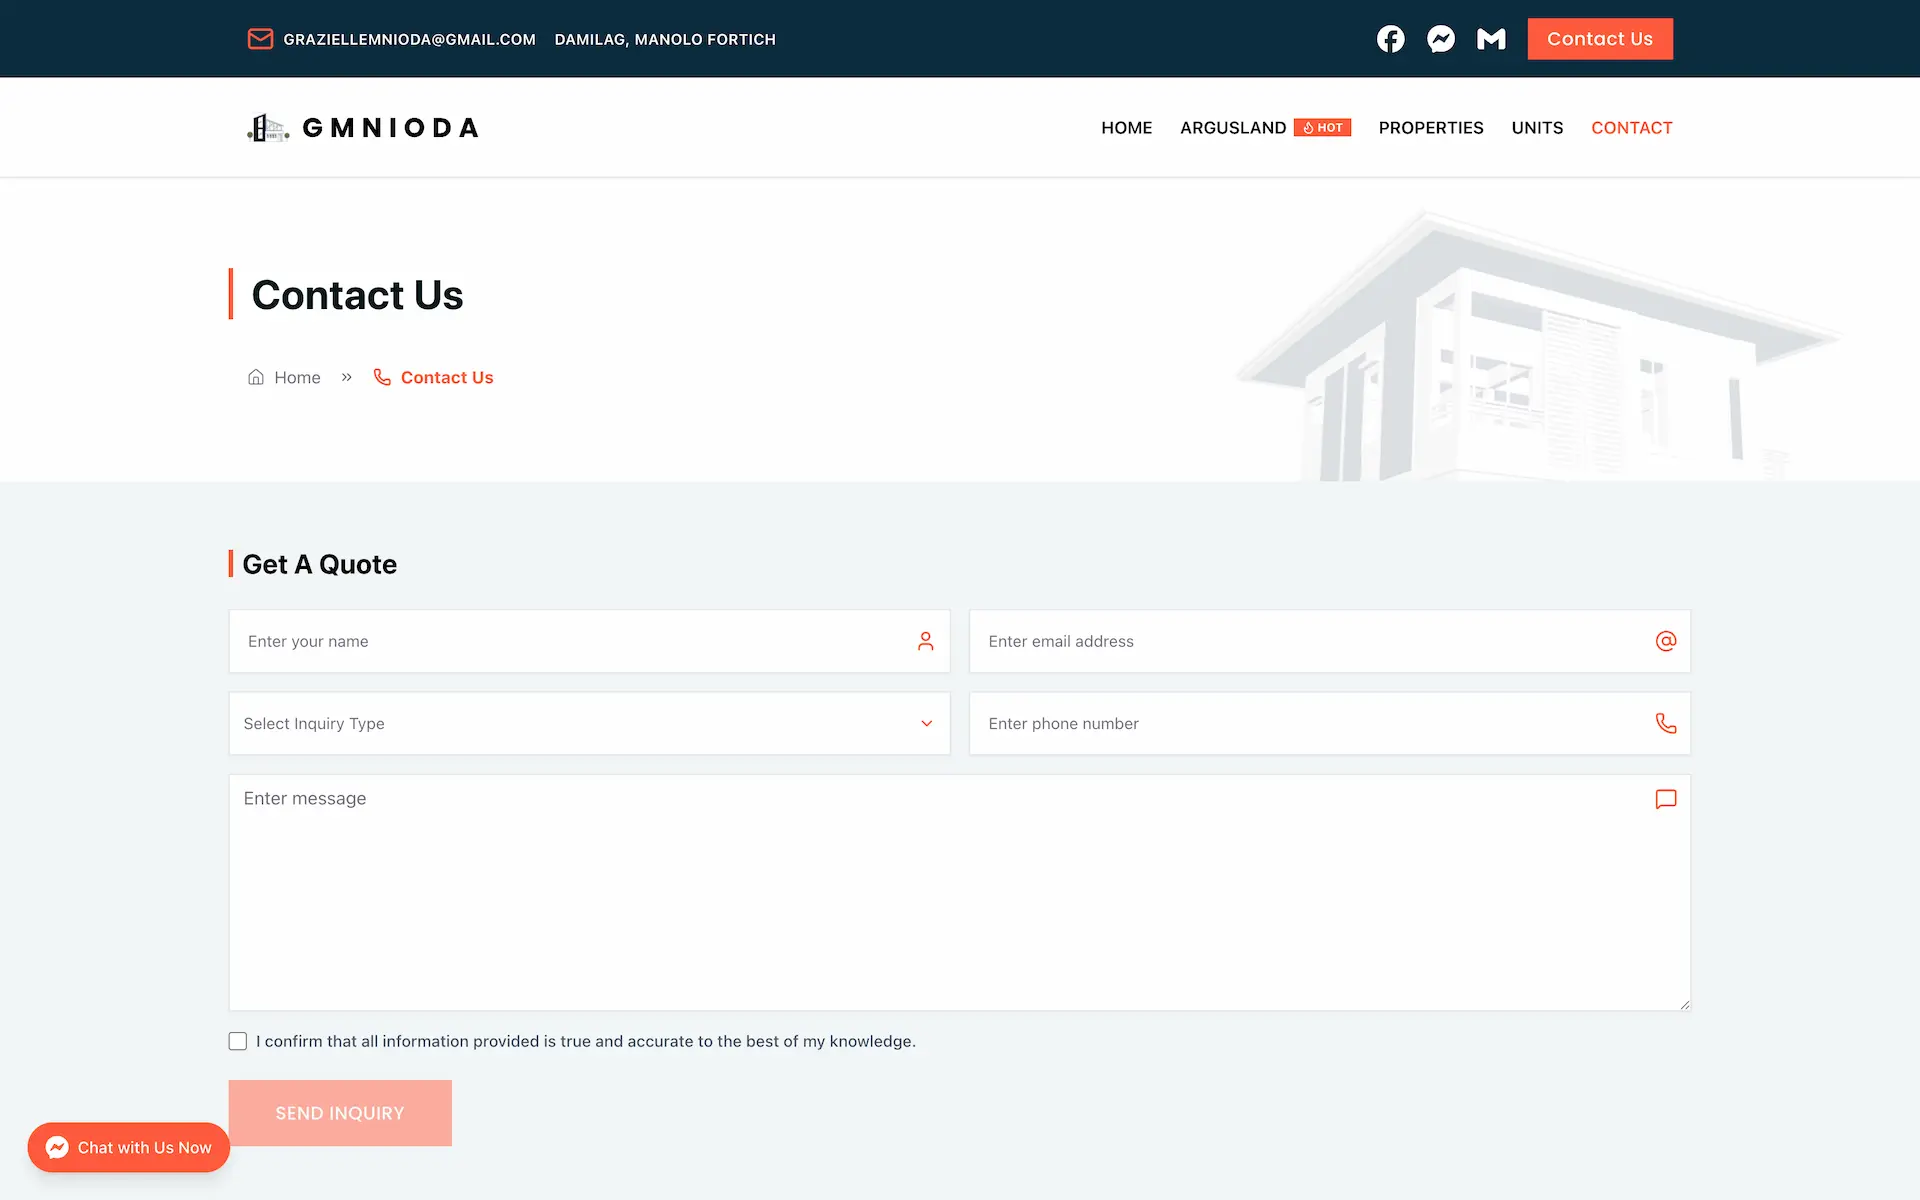The image size is (1920, 1200).
Task: Open Chat with Us Now widget
Action: pyautogui.click(x=129, y=1147)
